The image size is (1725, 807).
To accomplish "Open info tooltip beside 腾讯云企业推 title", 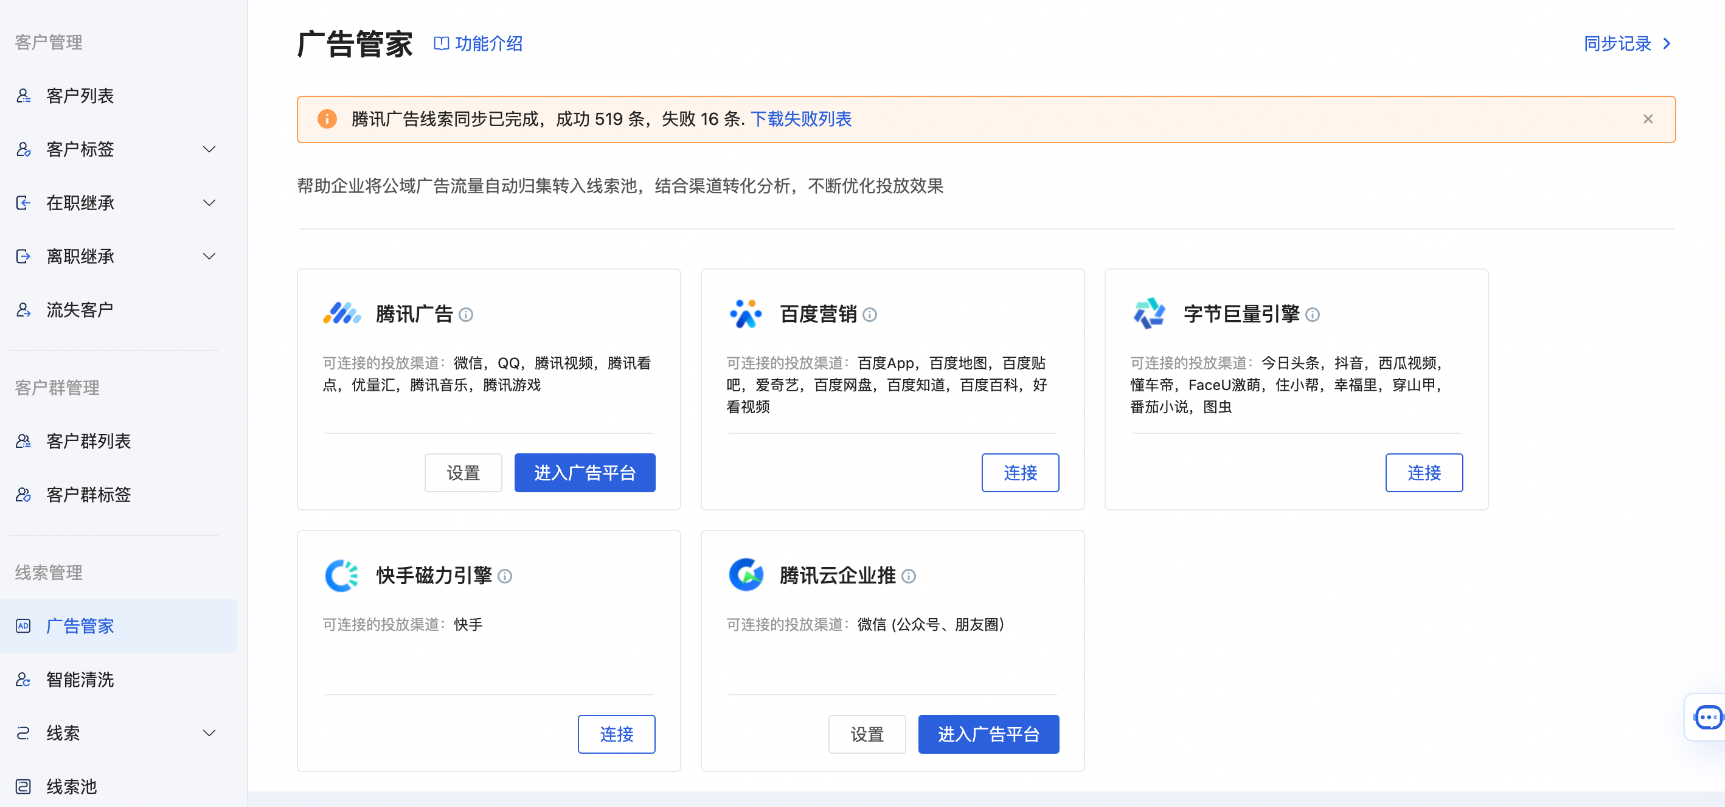I will (909, 576).
